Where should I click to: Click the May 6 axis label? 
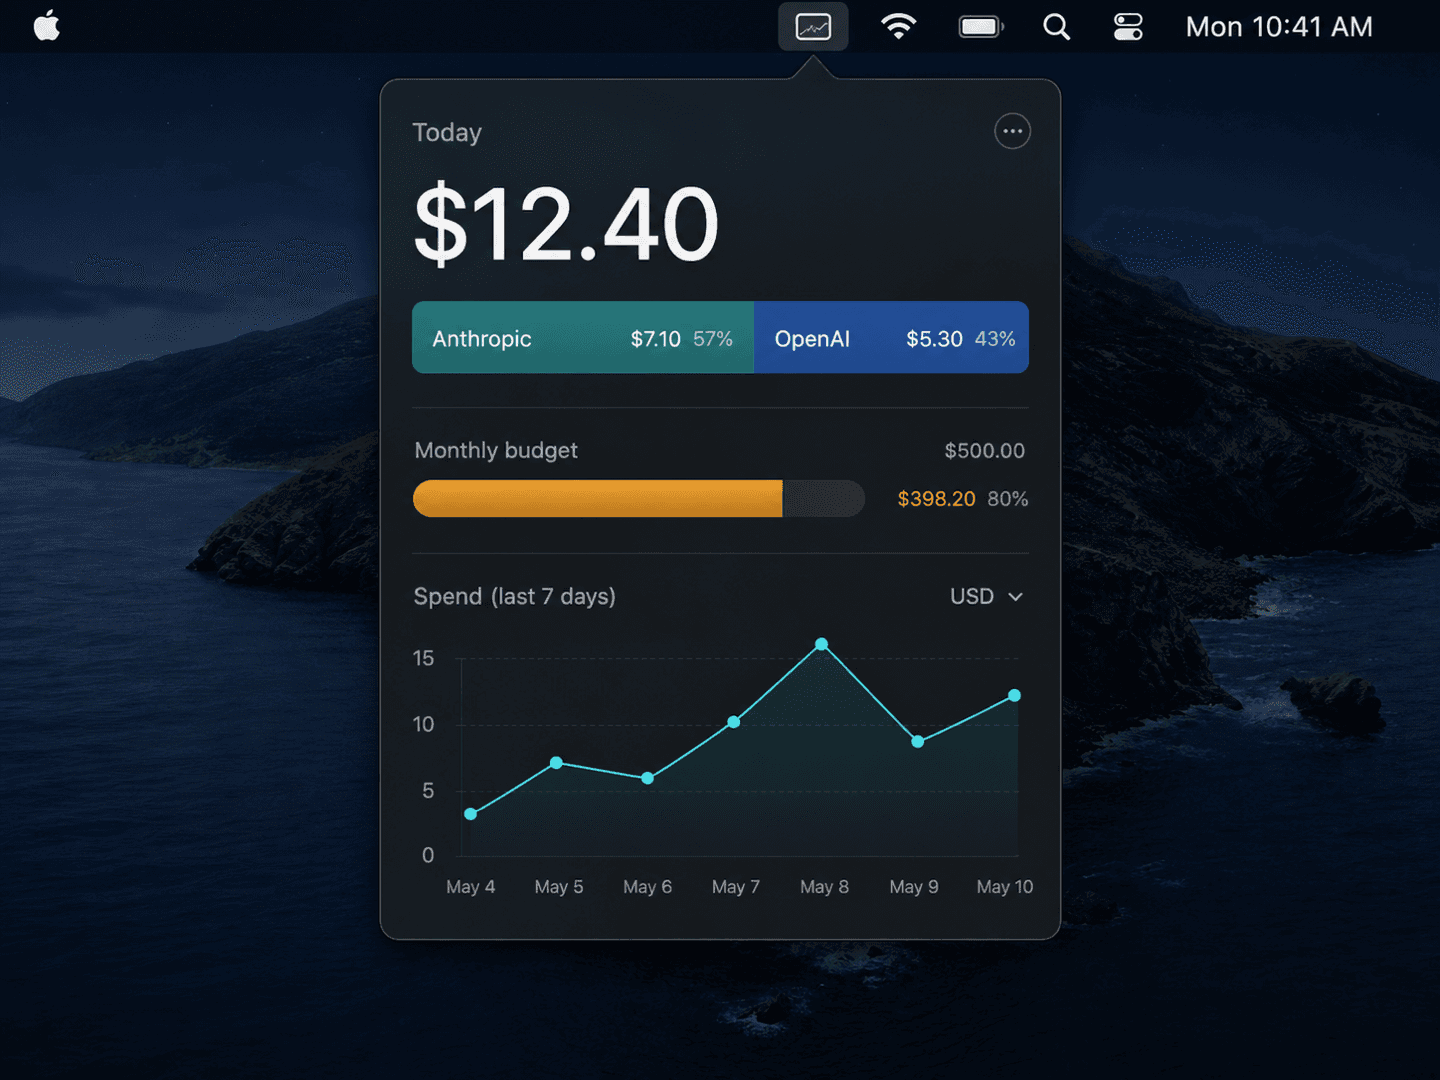coord(648,887)
